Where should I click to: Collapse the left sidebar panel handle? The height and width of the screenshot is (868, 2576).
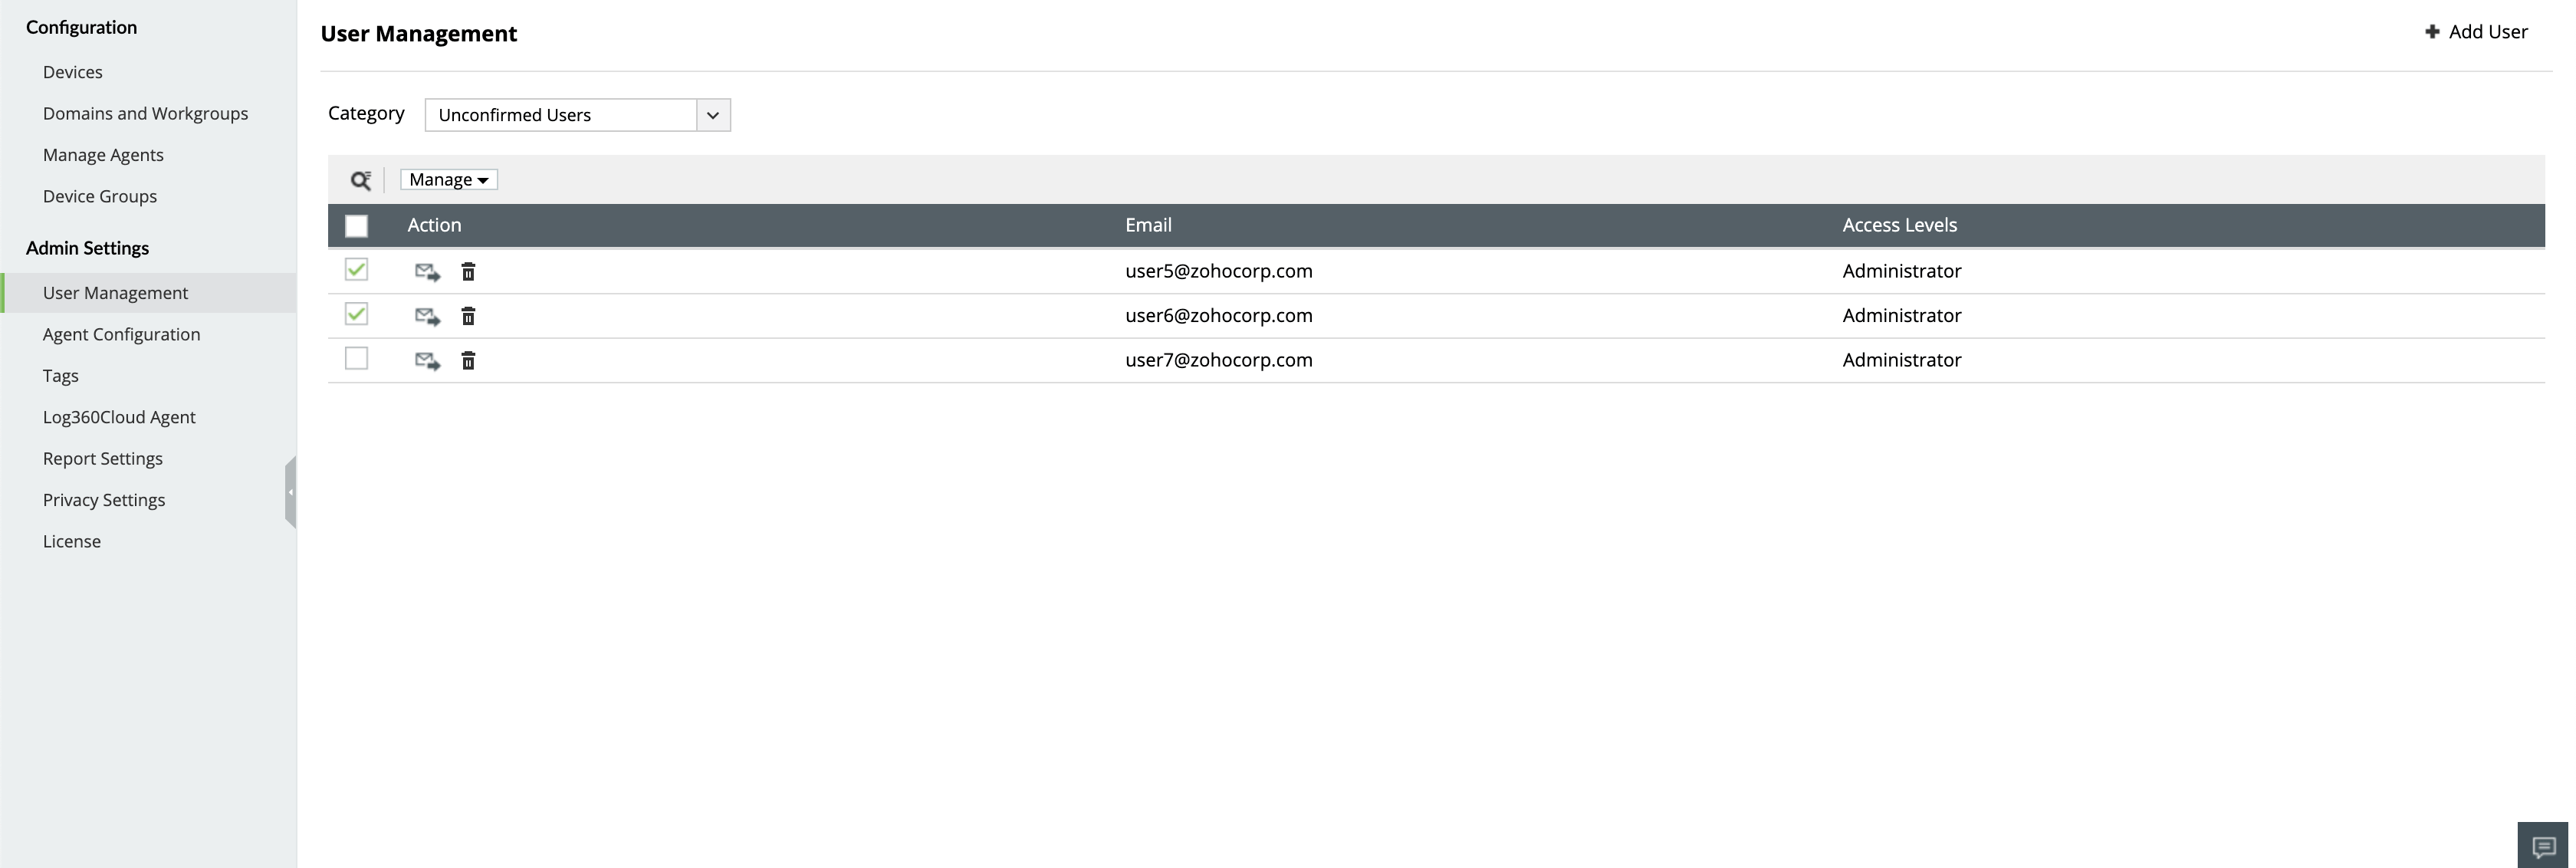click(x=290, y=492)
